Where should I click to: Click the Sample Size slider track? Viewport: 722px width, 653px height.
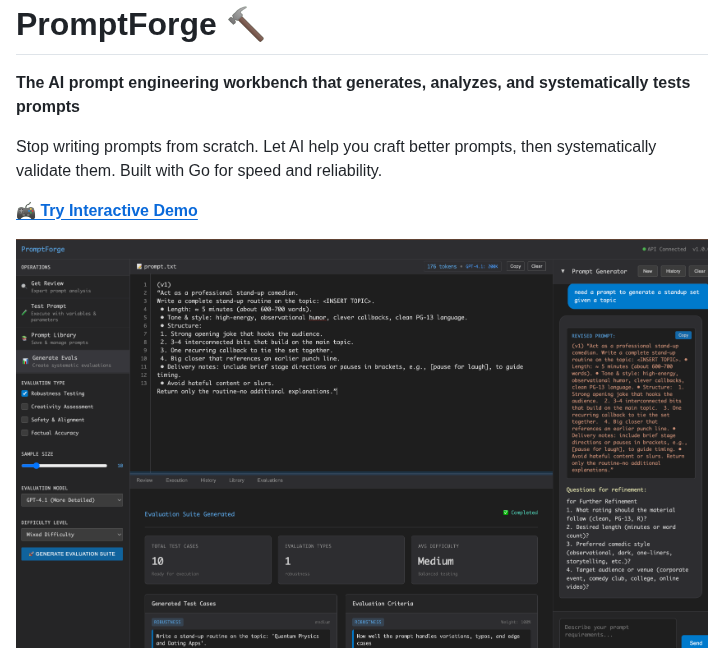(x=64, y=466)
